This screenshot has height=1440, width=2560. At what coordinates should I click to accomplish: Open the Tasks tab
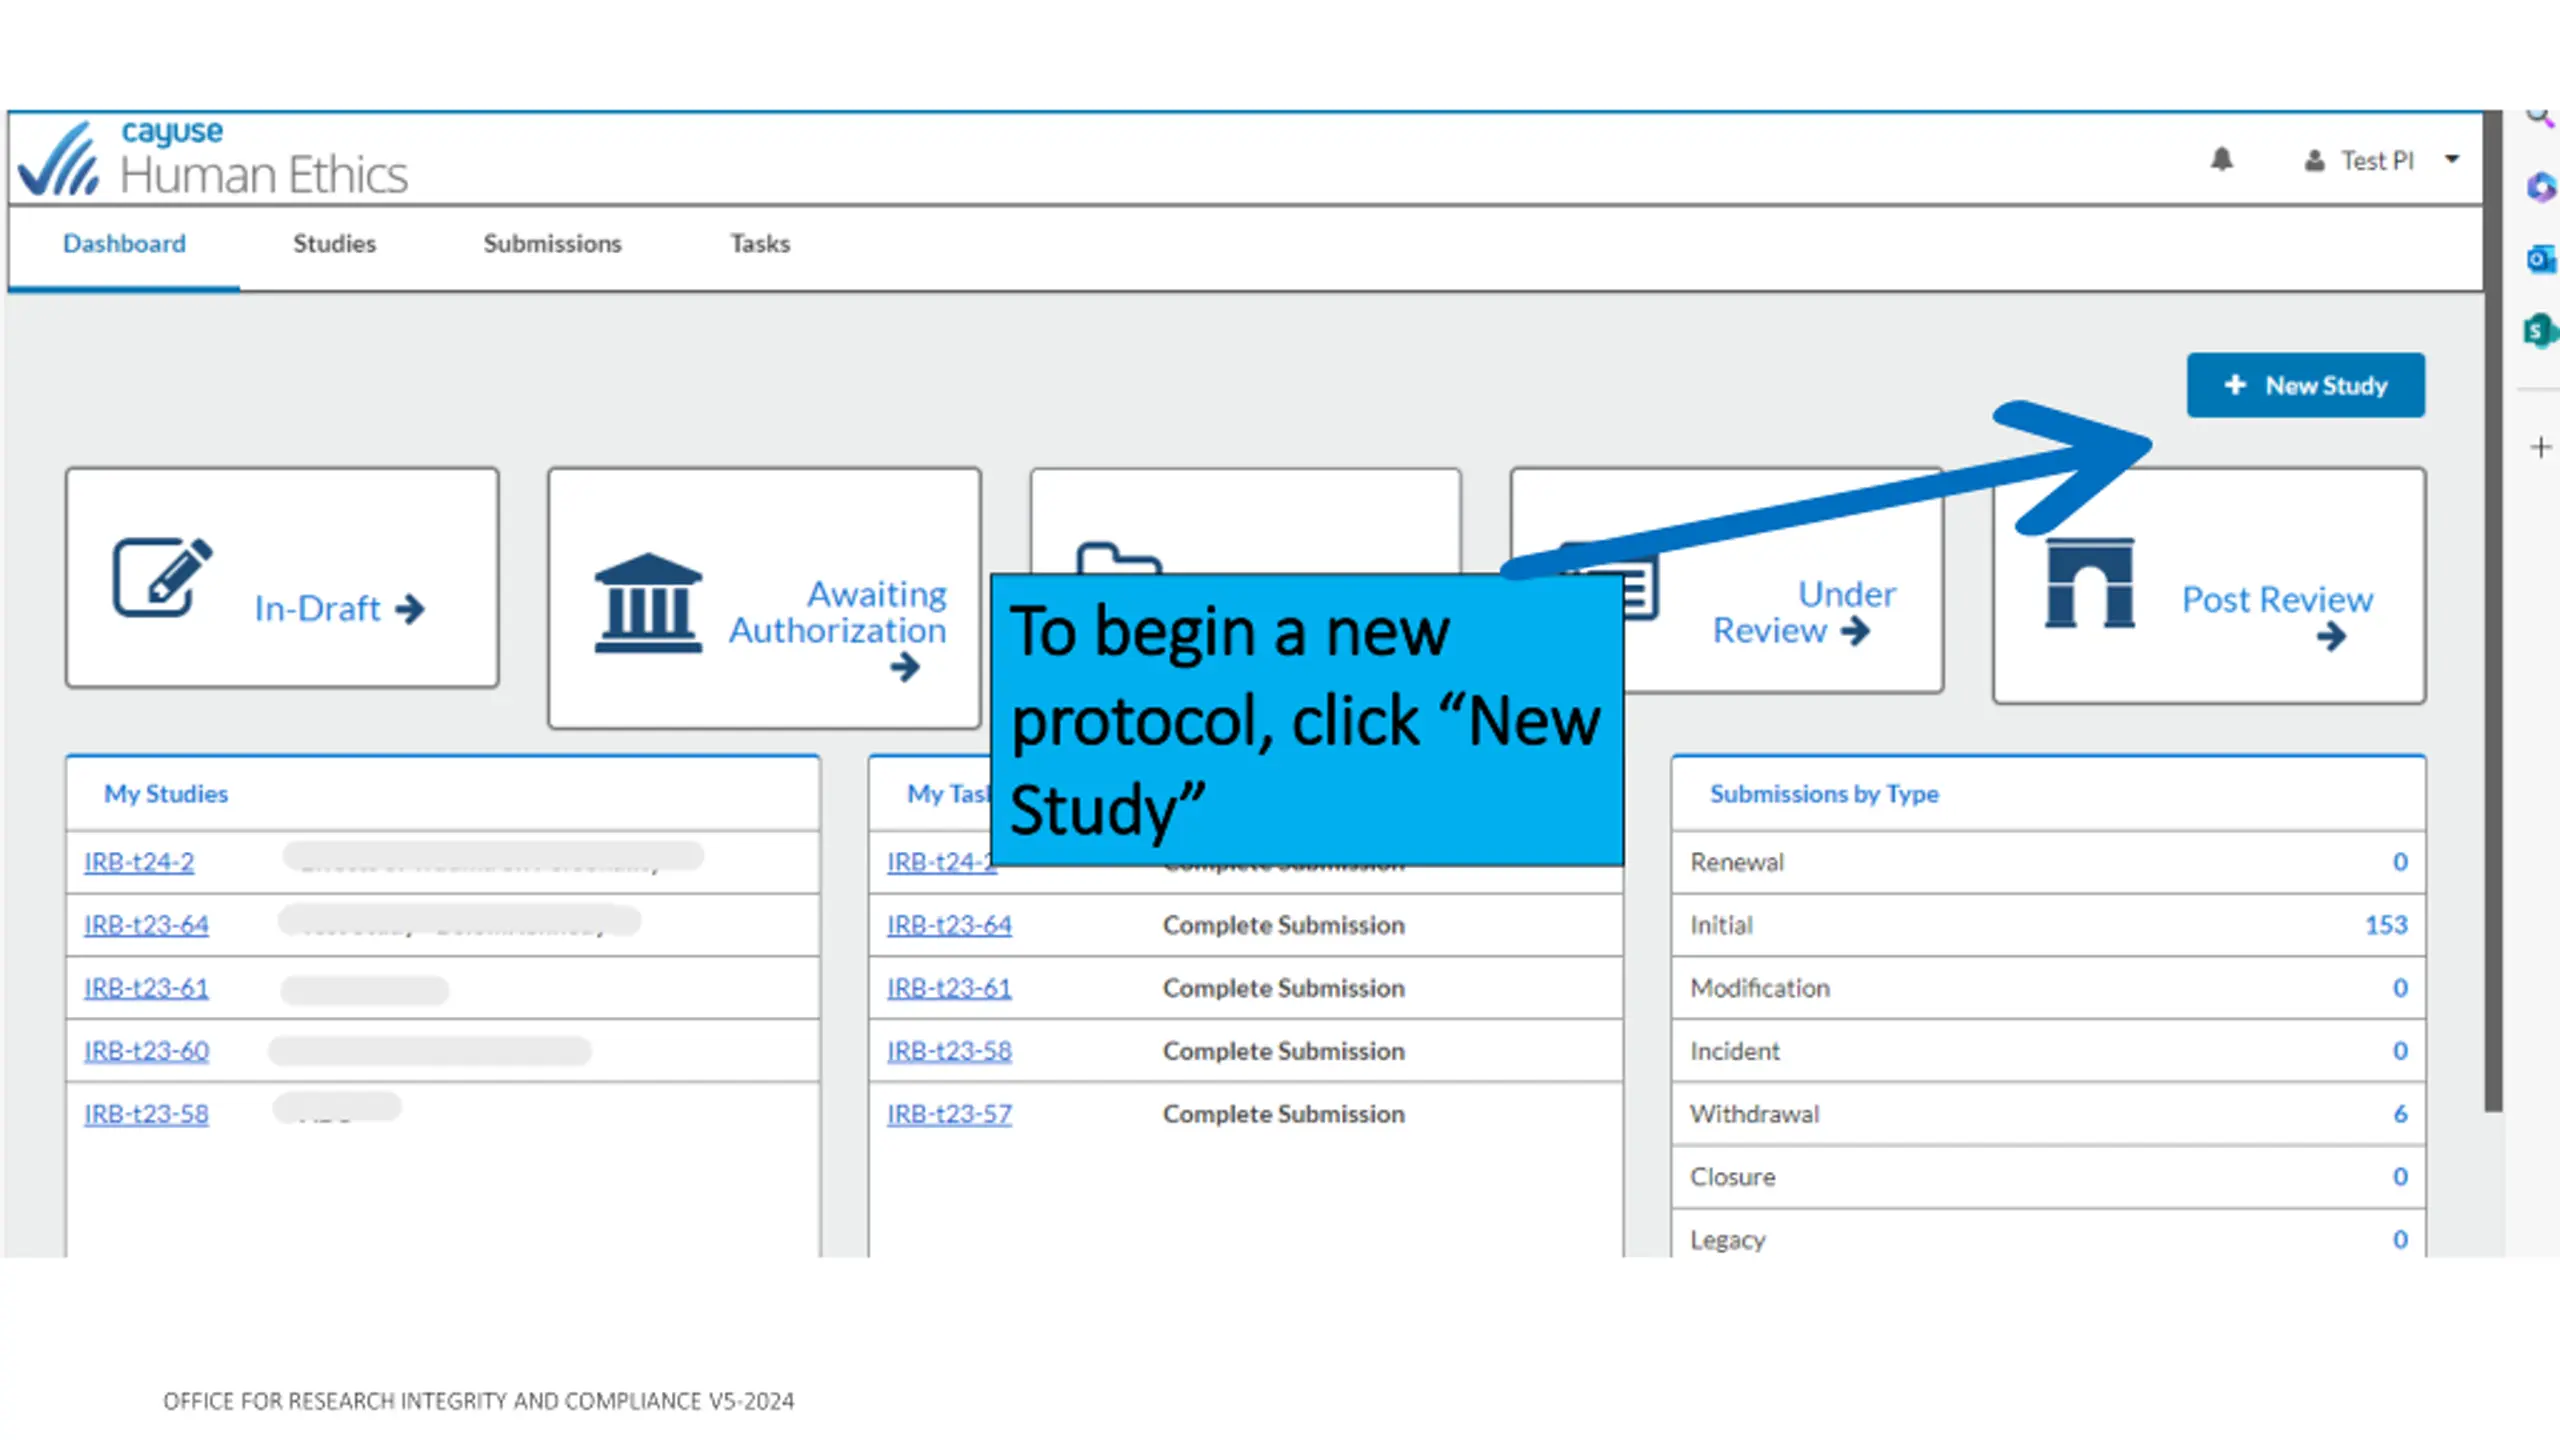click(760, 243)
